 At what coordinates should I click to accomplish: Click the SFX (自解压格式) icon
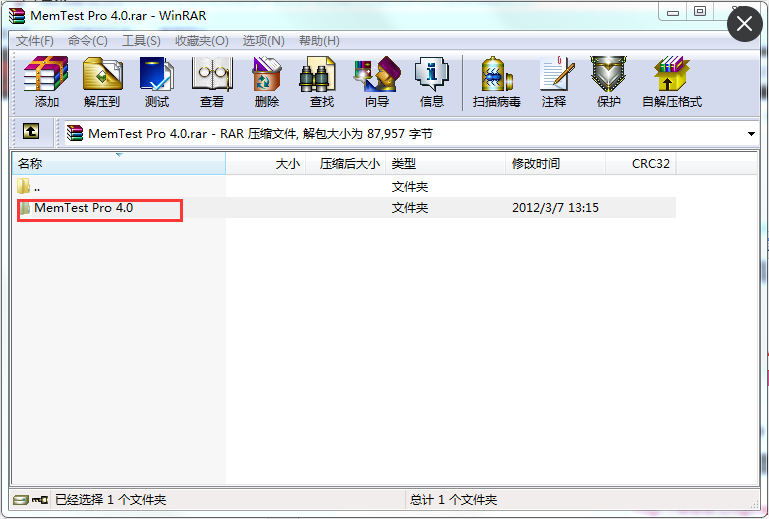(672, 82)
